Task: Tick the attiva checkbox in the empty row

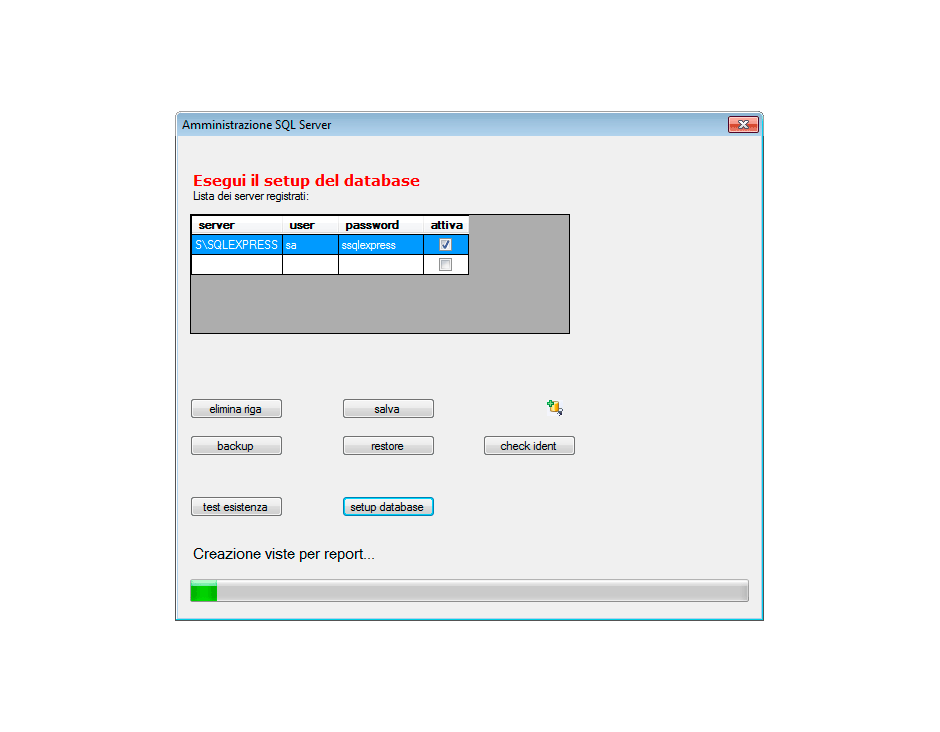Action: 445,264
